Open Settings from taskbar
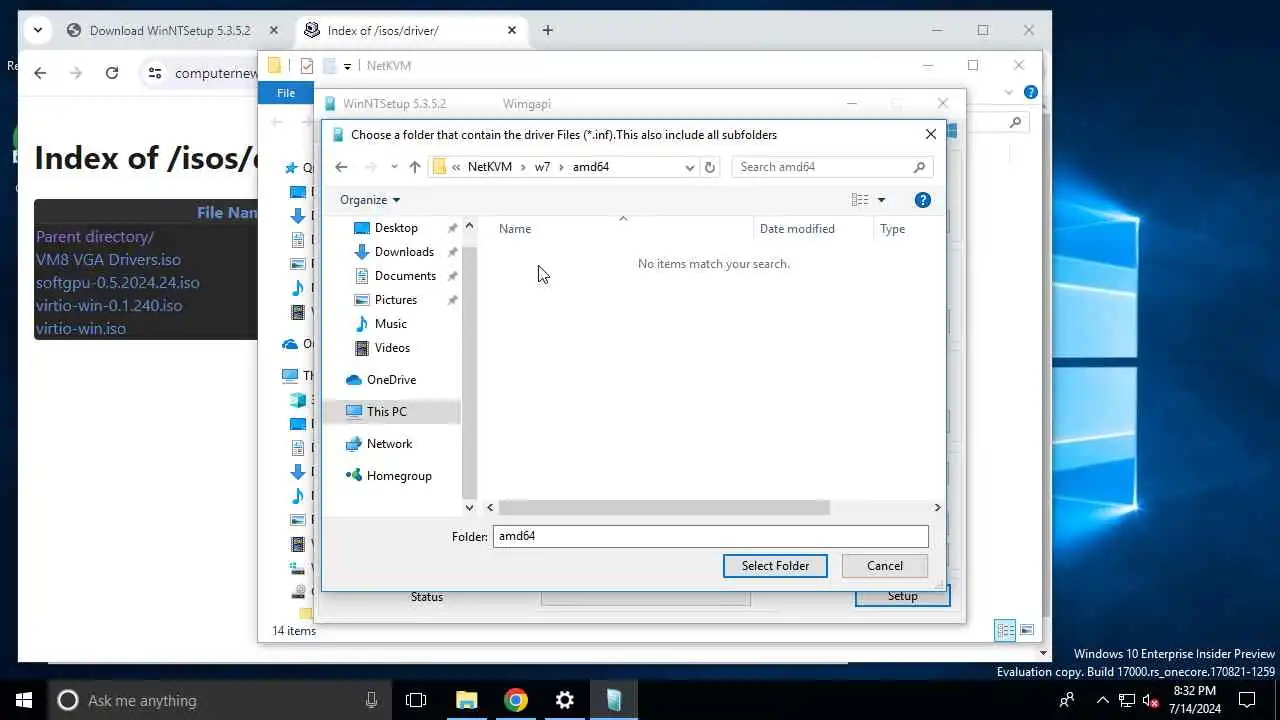Image resolution: width=1280 pixels, height=720 pixels. tap(565, 700)
